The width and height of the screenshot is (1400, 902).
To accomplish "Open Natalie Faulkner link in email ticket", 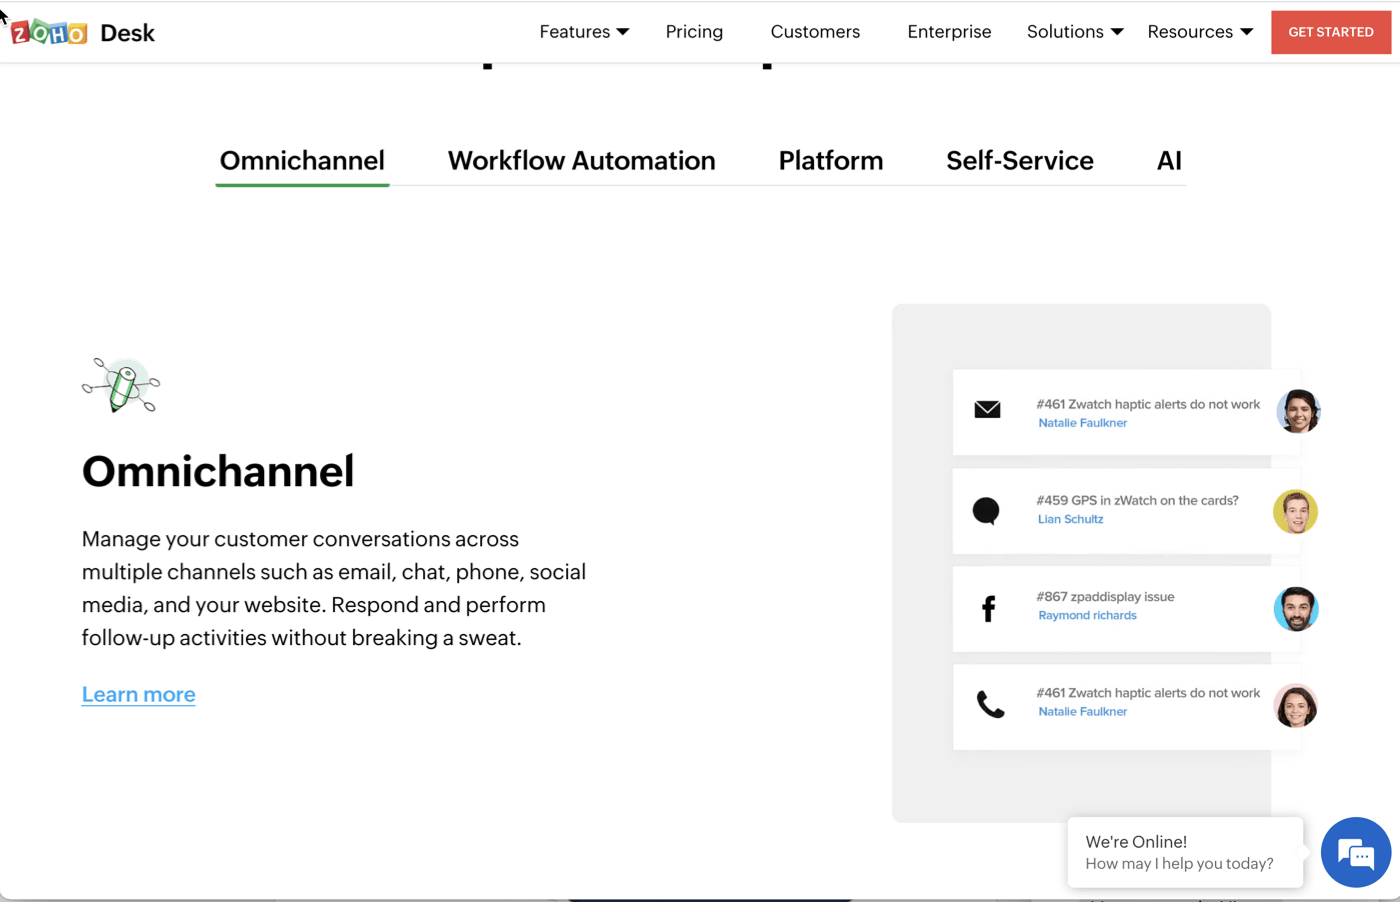I will pyautogui.click(x=1082, y=423).
